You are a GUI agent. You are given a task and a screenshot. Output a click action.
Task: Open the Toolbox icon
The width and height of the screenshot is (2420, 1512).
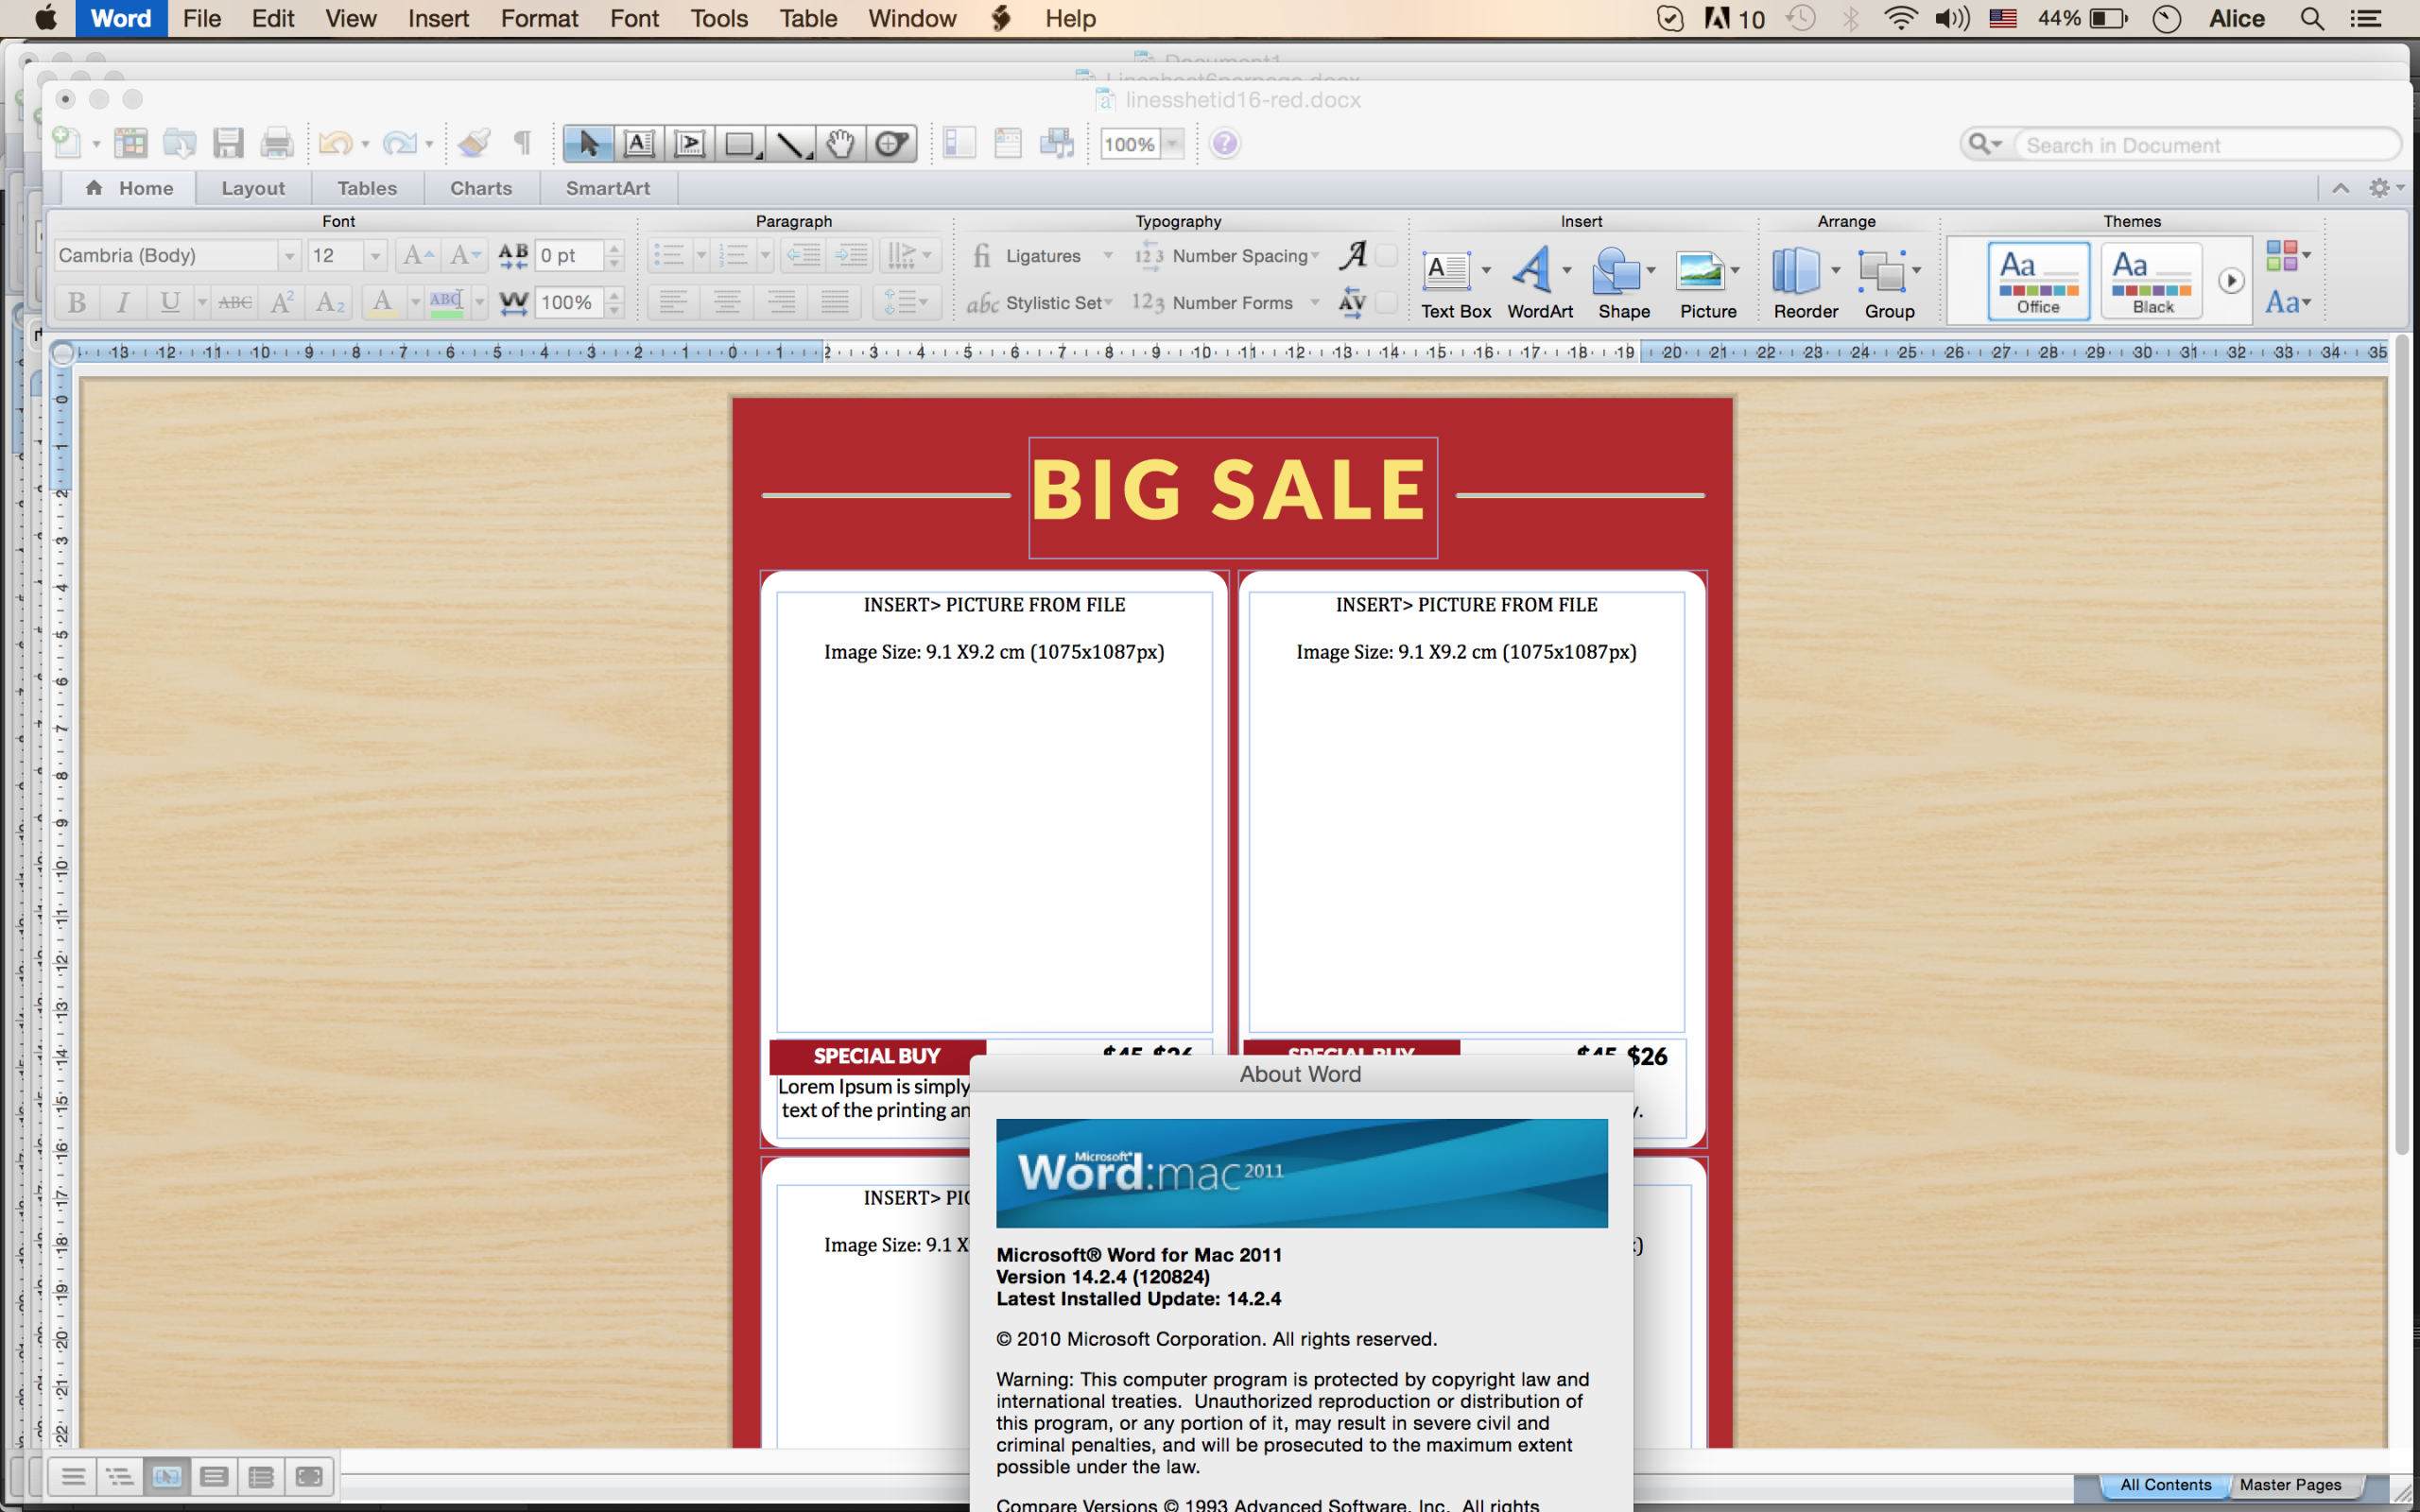(1008, 144)
